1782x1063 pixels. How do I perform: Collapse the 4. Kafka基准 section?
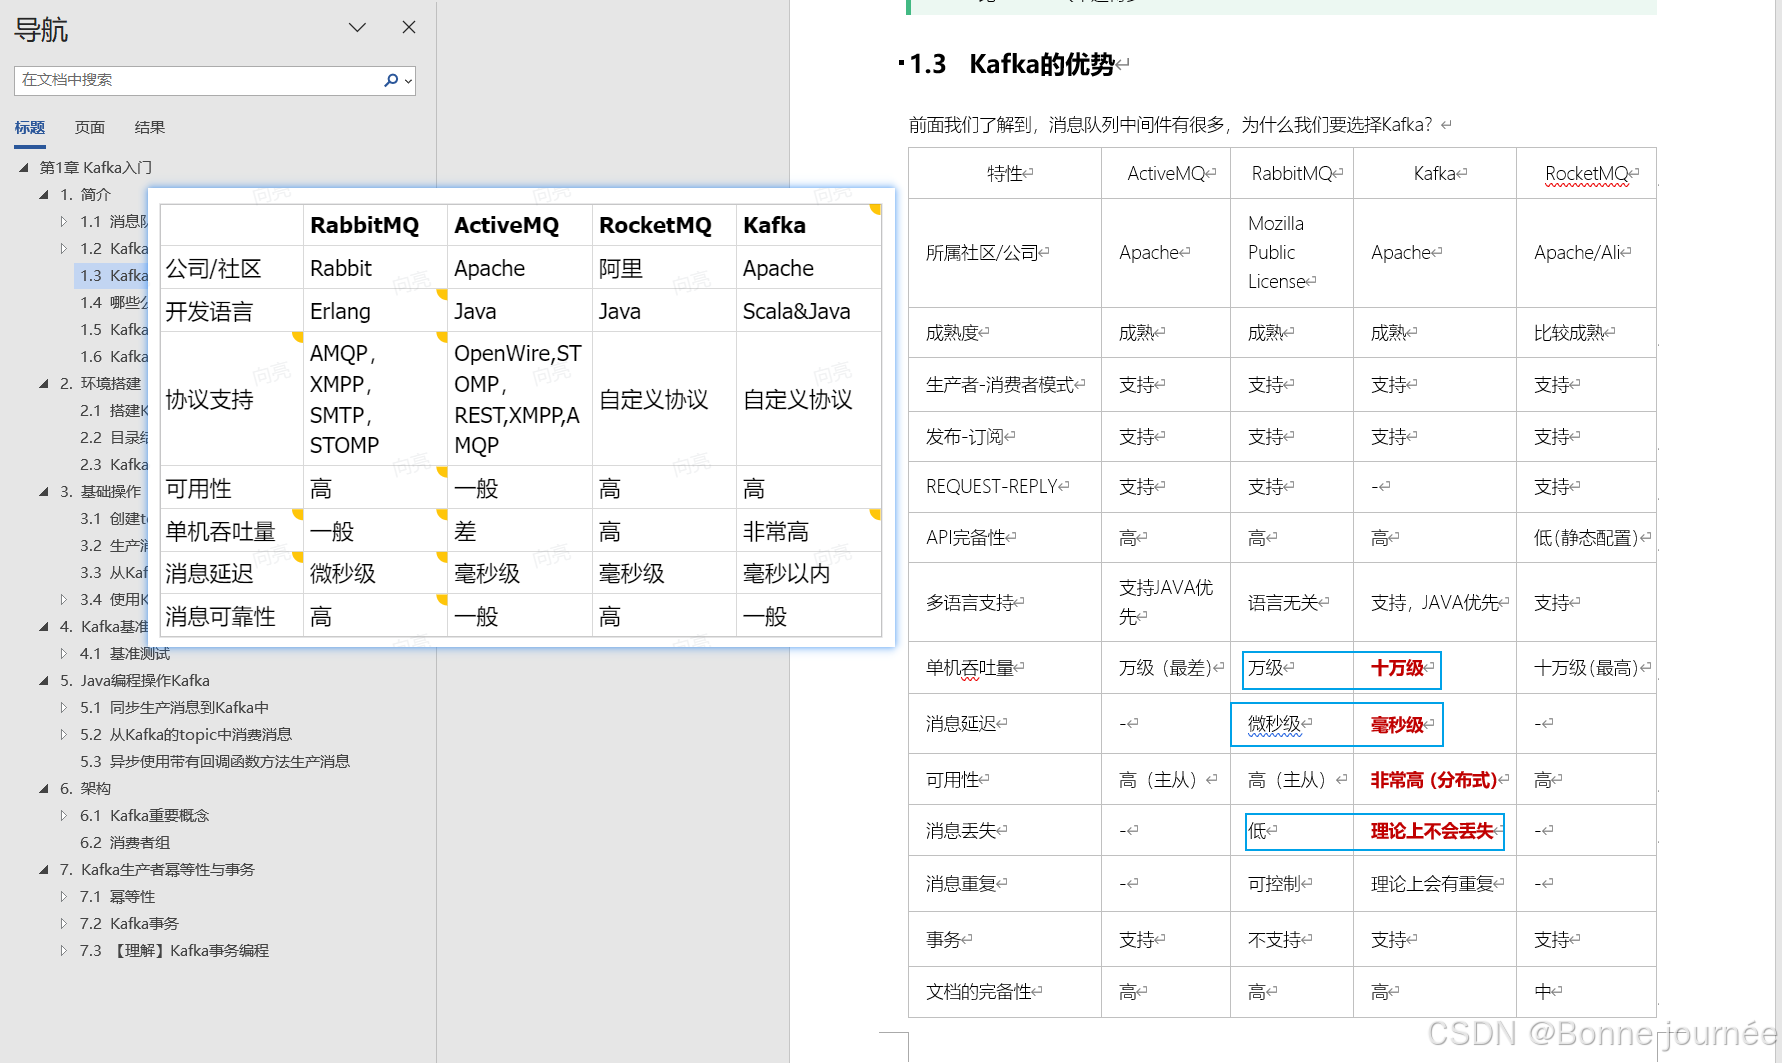tap(44, 626)
